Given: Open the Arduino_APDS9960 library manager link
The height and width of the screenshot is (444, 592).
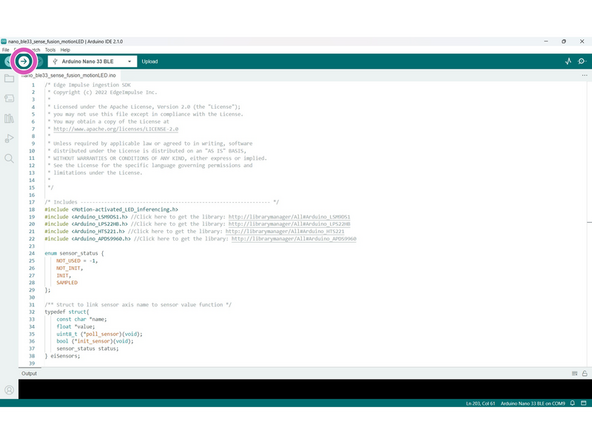Looking at the screenshot, I should [x=294, y=239].
